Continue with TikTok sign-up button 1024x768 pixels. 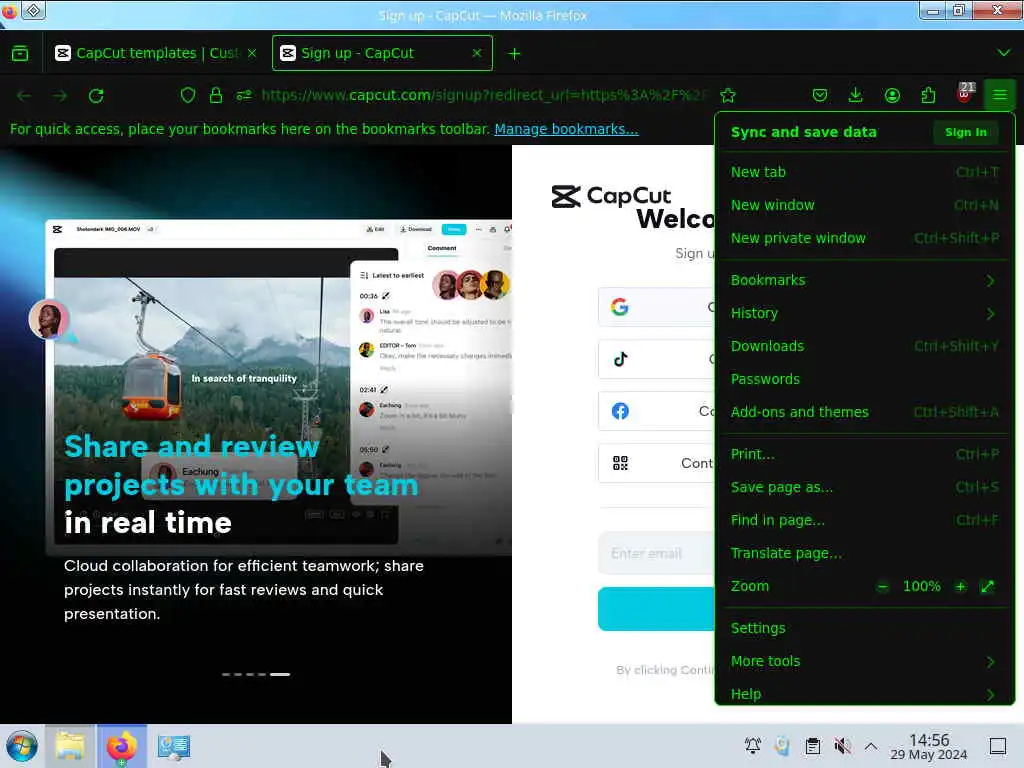(x=656, y=359)
